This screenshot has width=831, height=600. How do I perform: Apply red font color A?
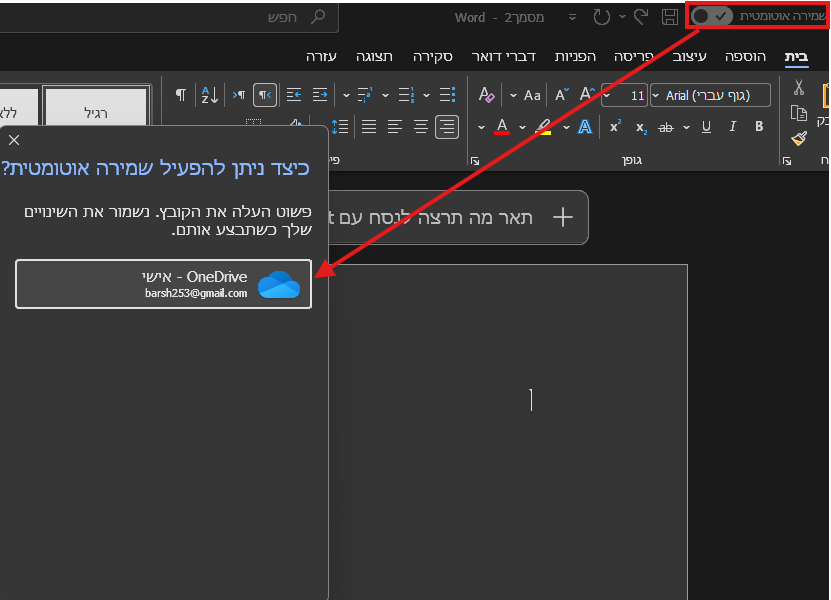click(x=502, y=127)
